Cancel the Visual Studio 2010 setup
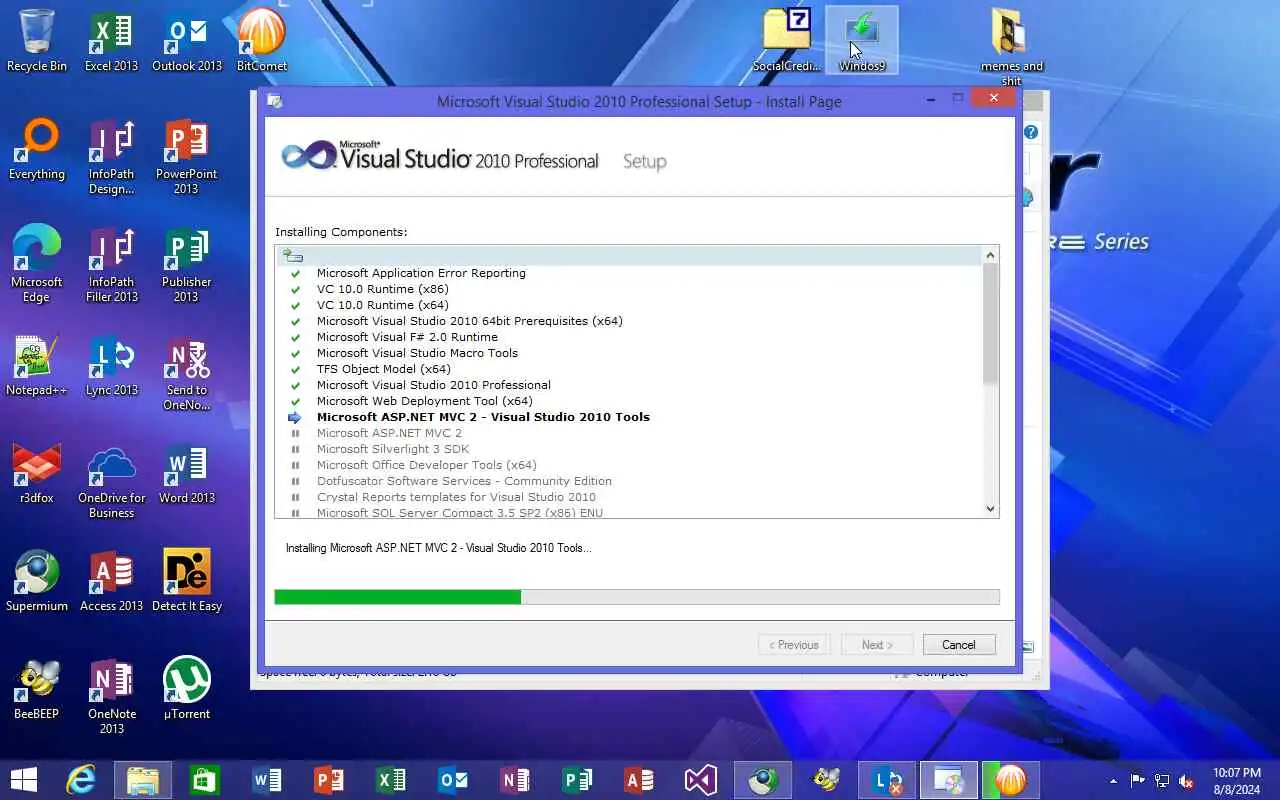1280x800 pixels. [959, 645]
